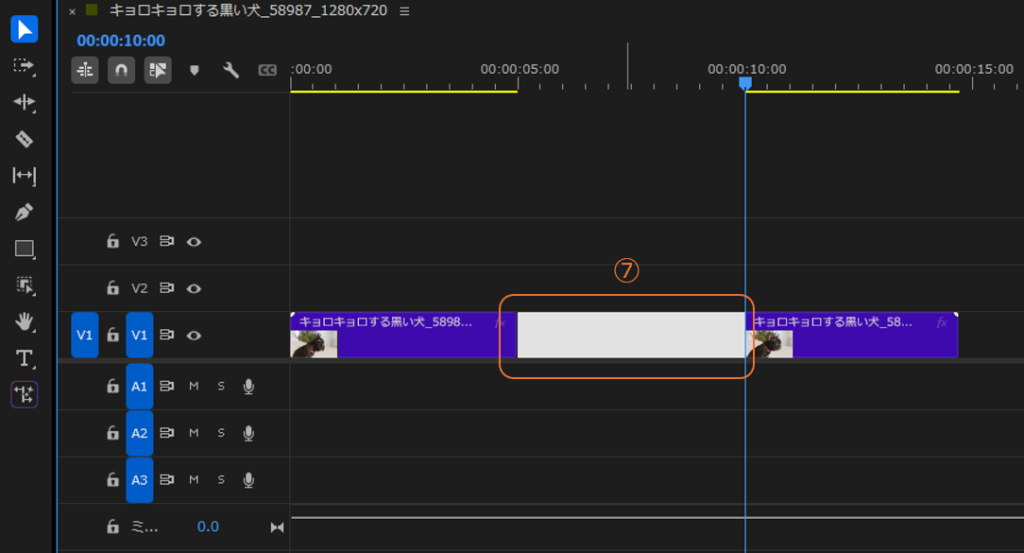Select the Pen tool
1024x553 pixels.
coord(24,212)
